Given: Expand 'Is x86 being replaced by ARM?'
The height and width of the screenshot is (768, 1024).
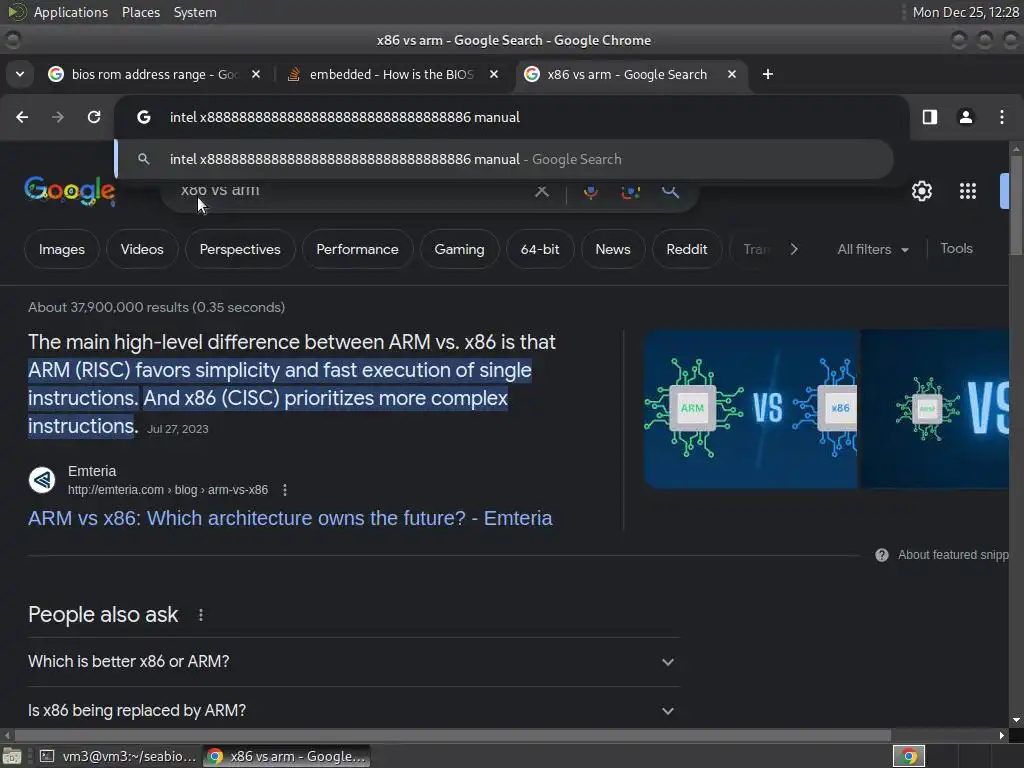Looking at the screenshot, I should (354, 711).
